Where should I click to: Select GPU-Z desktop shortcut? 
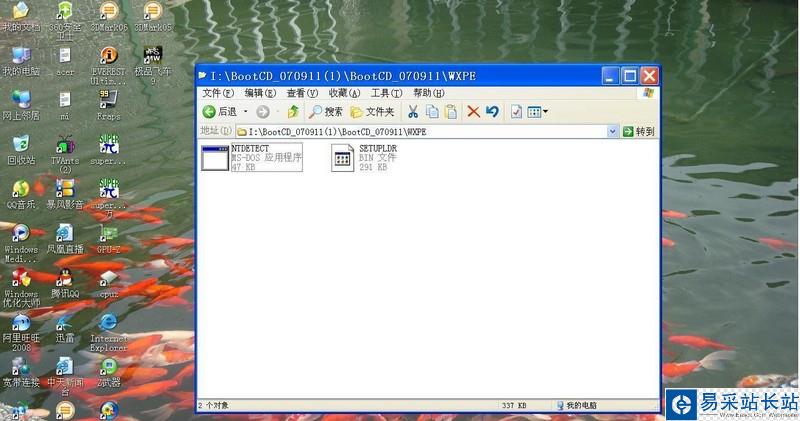point(109,239)
